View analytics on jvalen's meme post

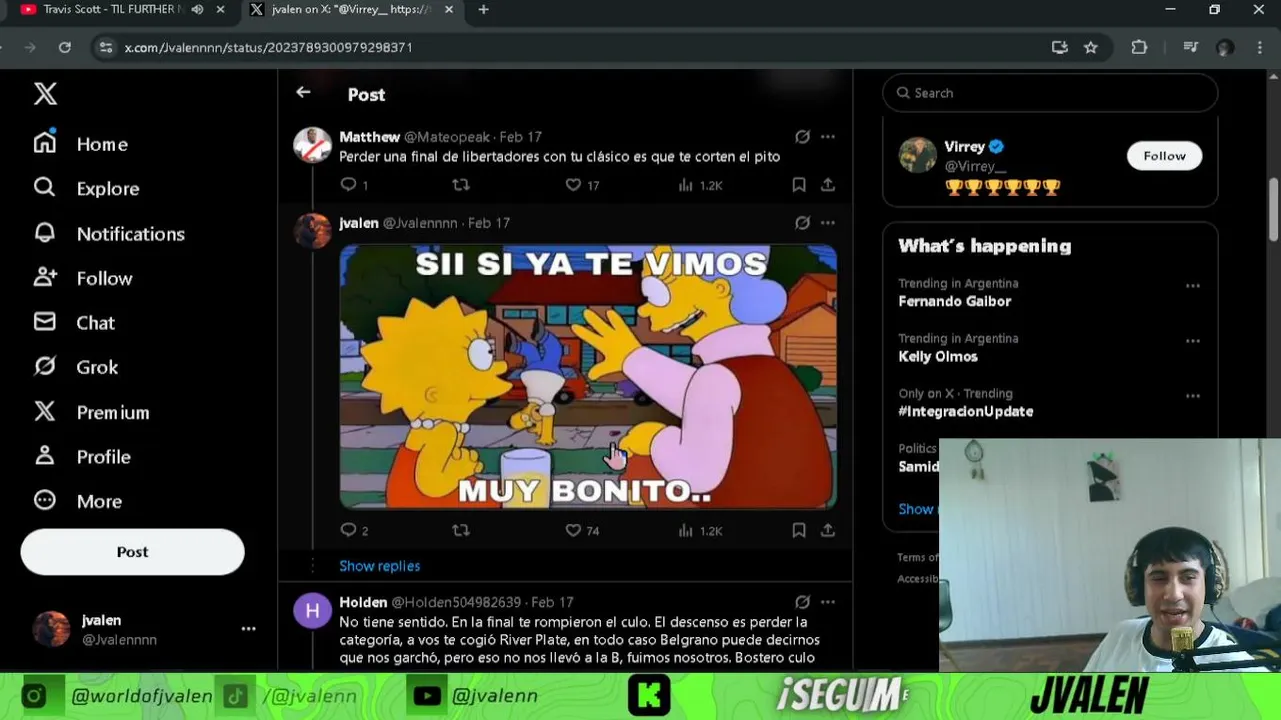tap(700, 530)
